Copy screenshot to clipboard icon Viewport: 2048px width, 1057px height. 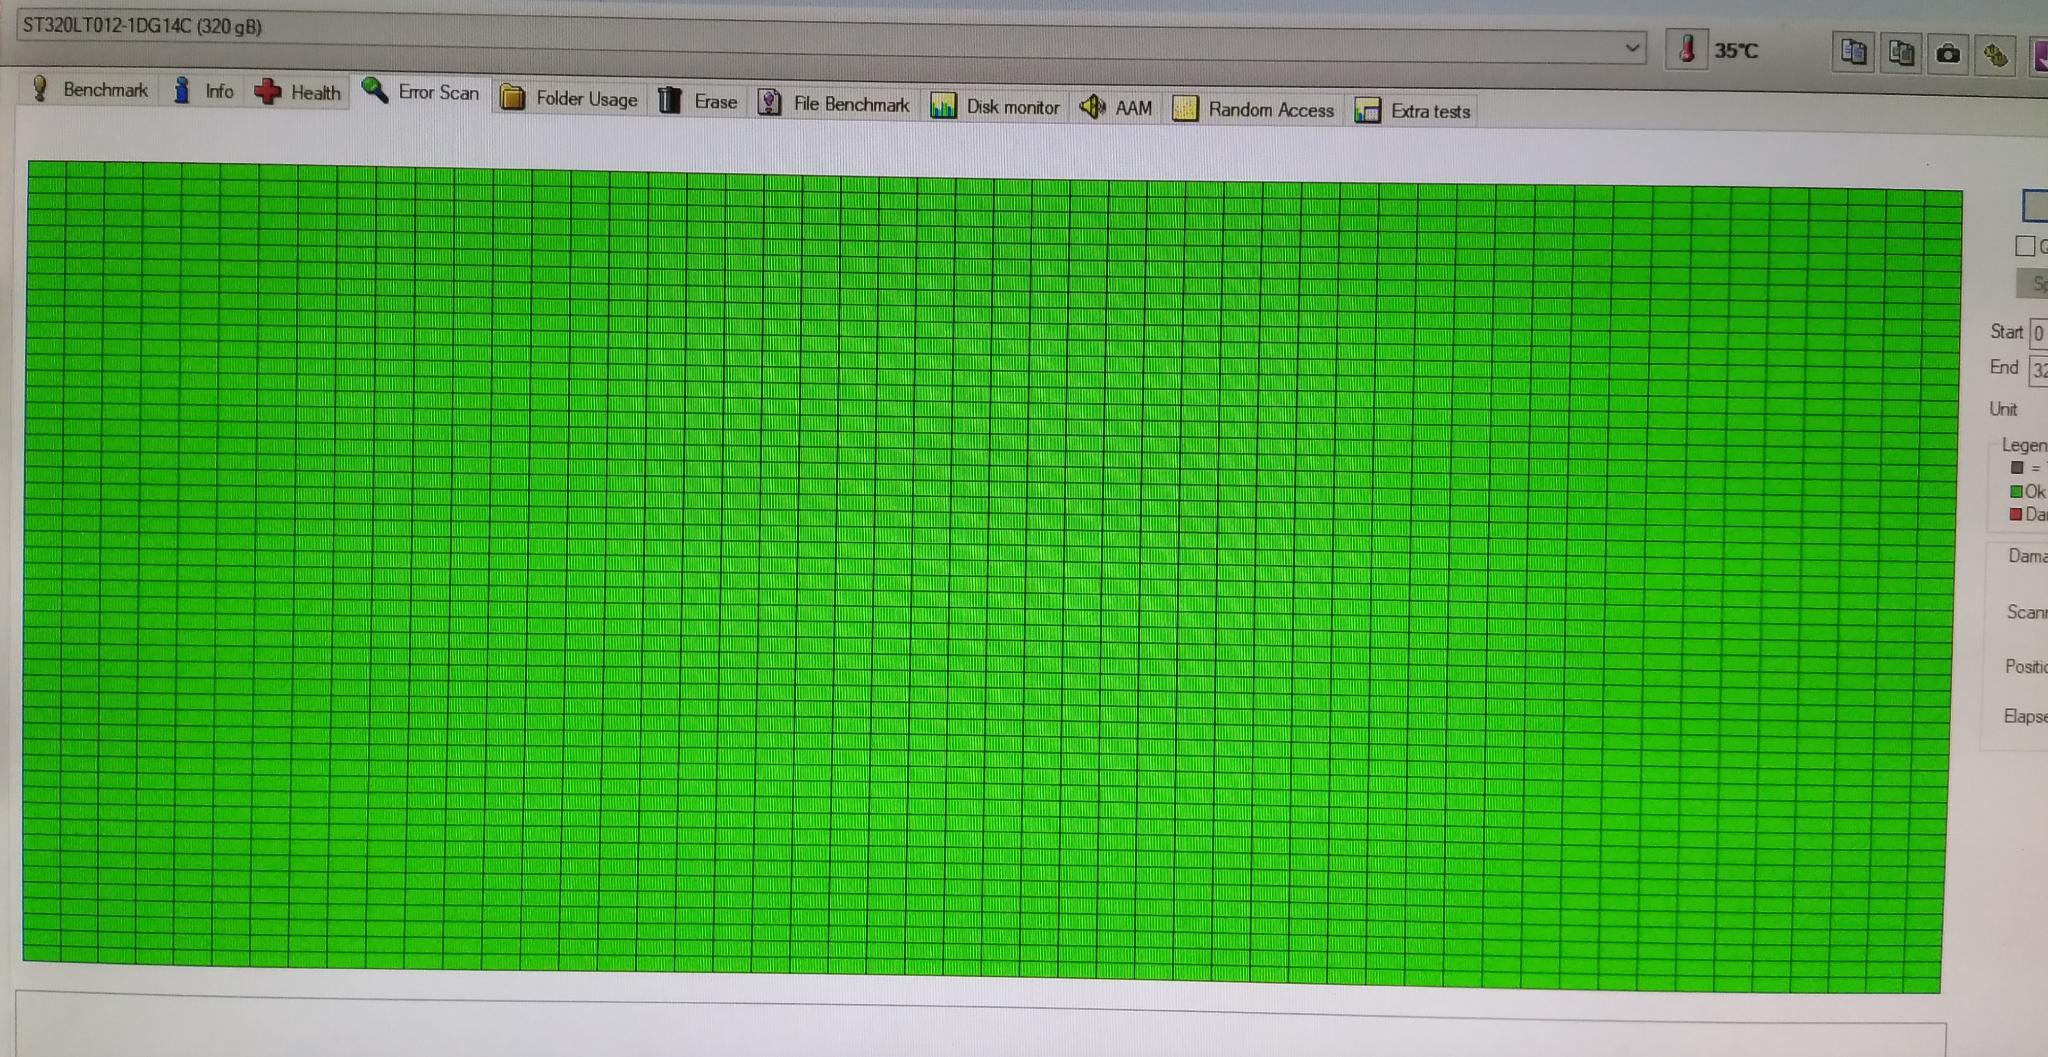click(x=1900, y=53)
